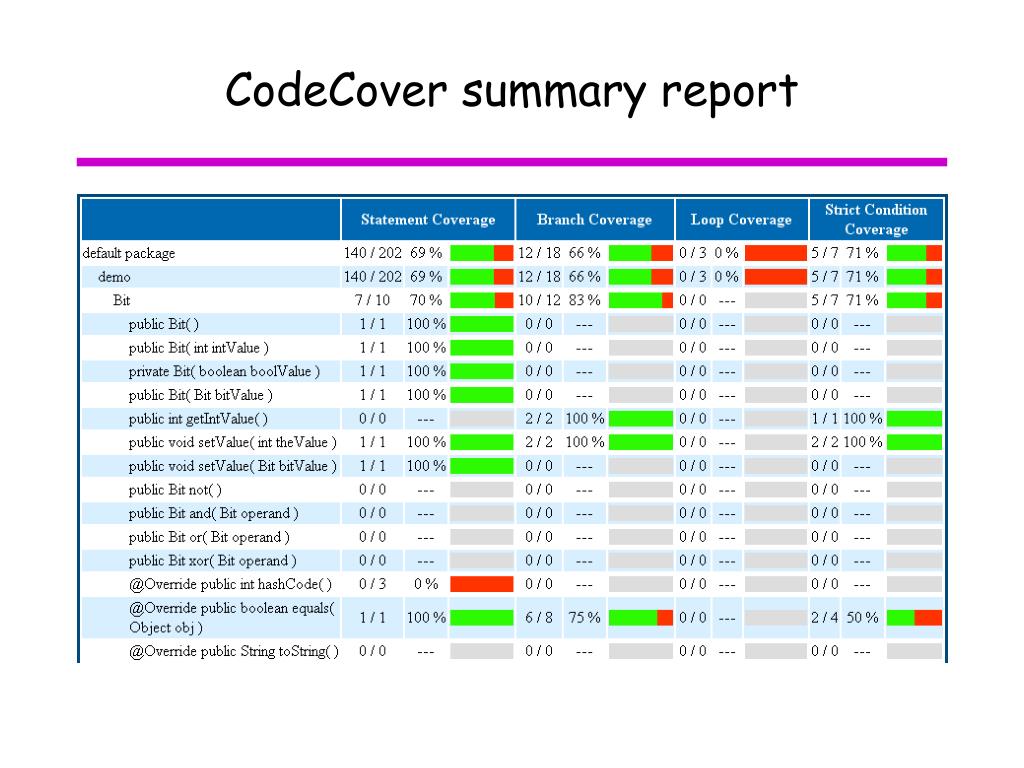Click default package statement coverage bar
Screen dimensions: 1024x768
482,253
